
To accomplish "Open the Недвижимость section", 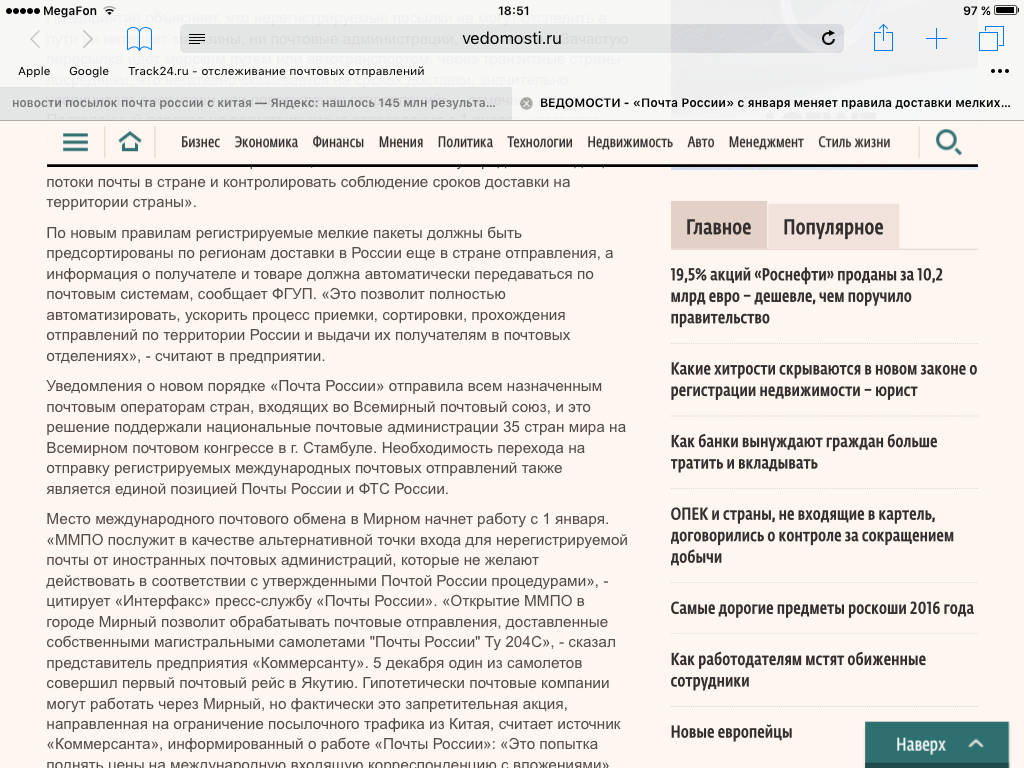I will point(630,142).
